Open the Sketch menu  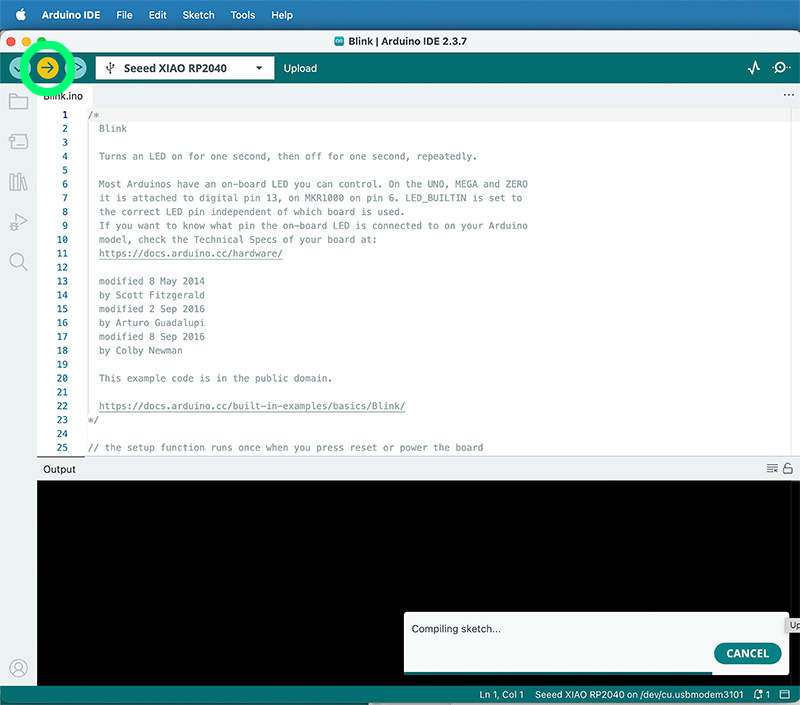coord(198,15)
